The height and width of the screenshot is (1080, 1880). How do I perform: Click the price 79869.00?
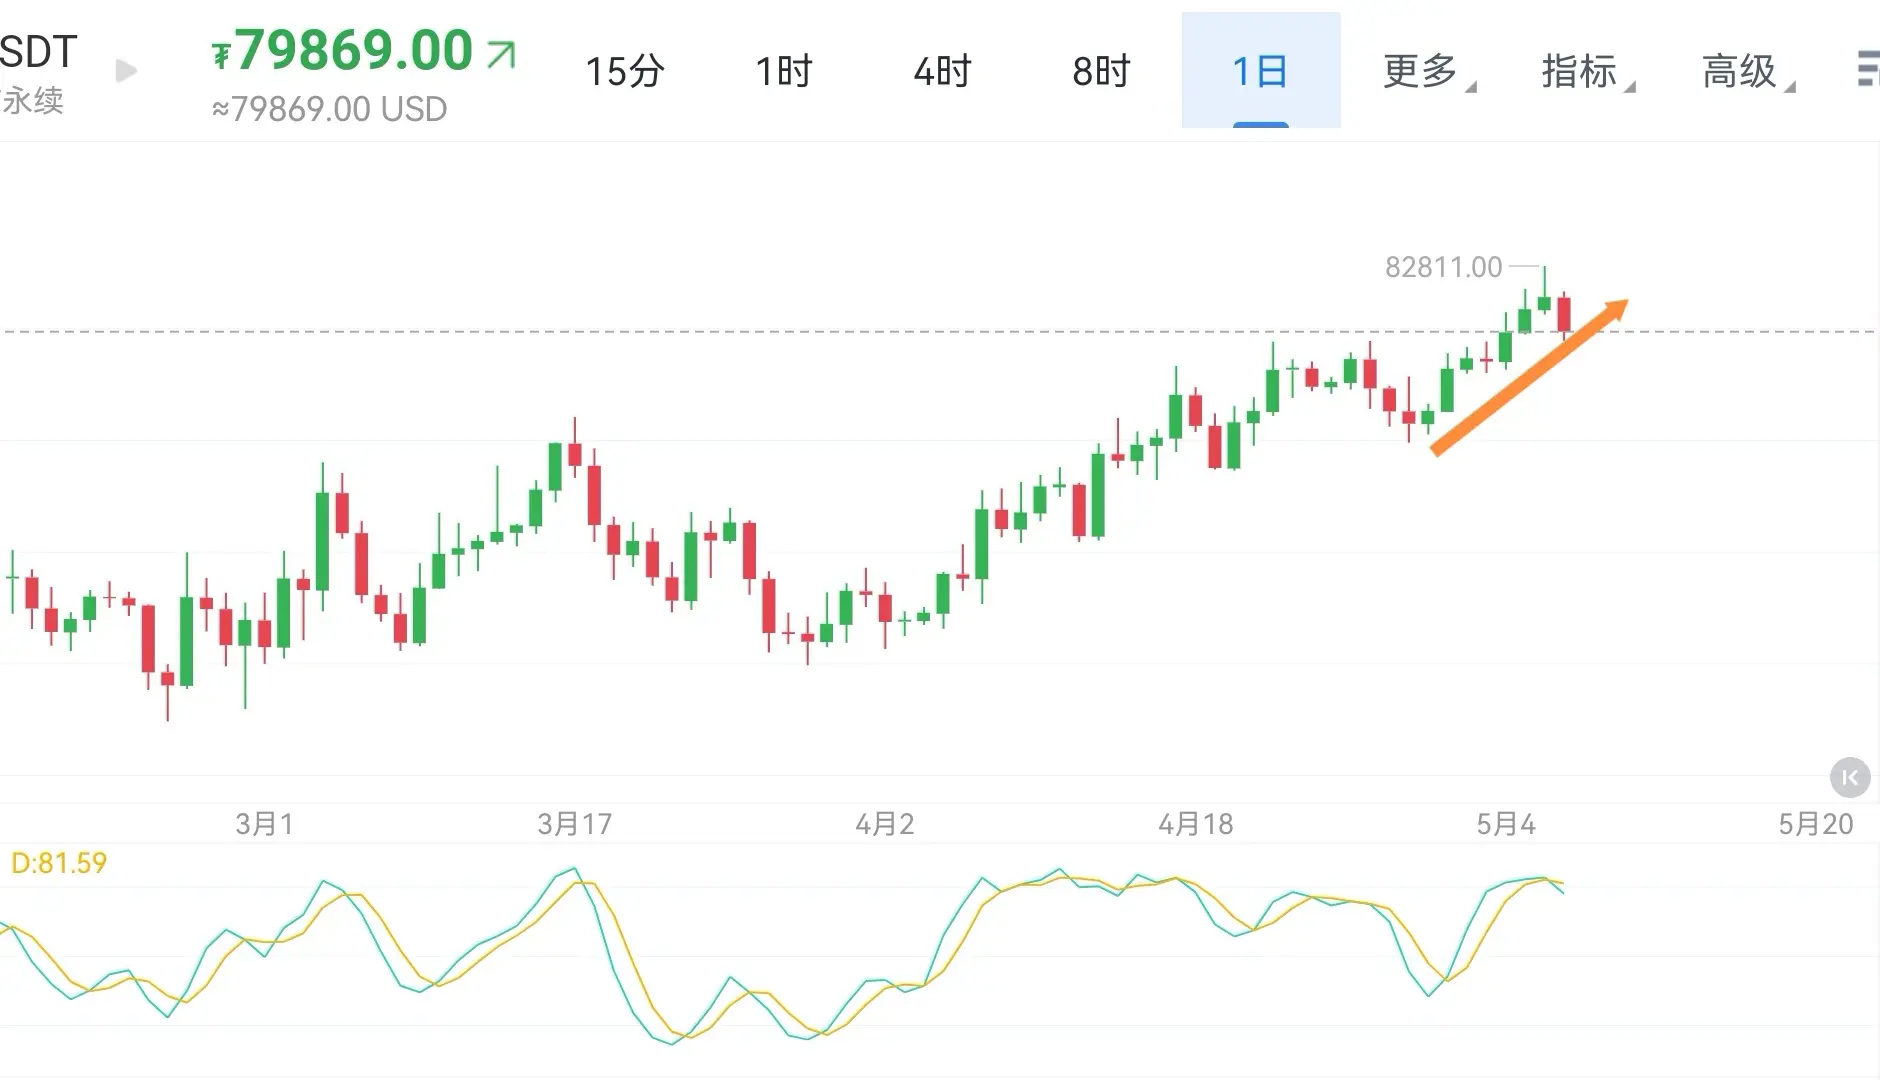(342, 50)
